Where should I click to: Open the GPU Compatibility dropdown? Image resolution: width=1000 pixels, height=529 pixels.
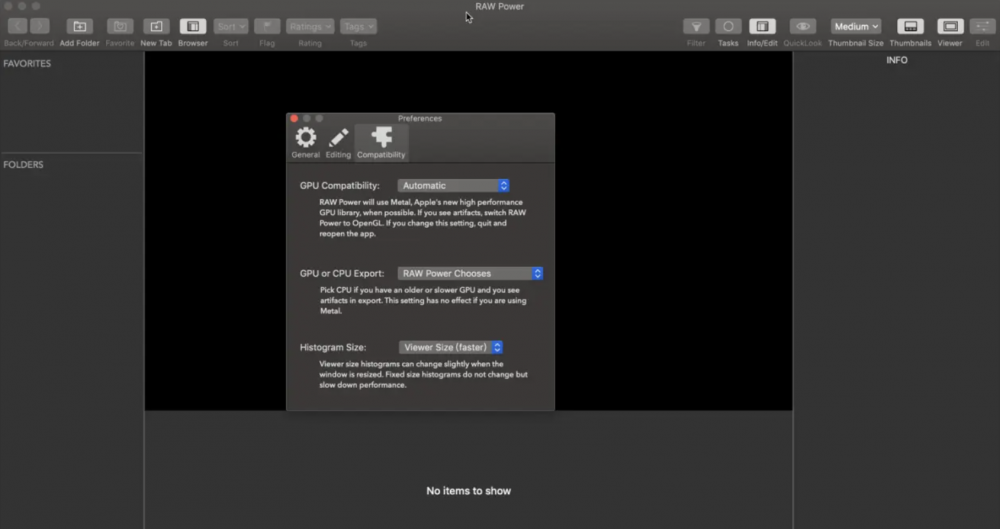pyautogui.click(x=453, y=186)
